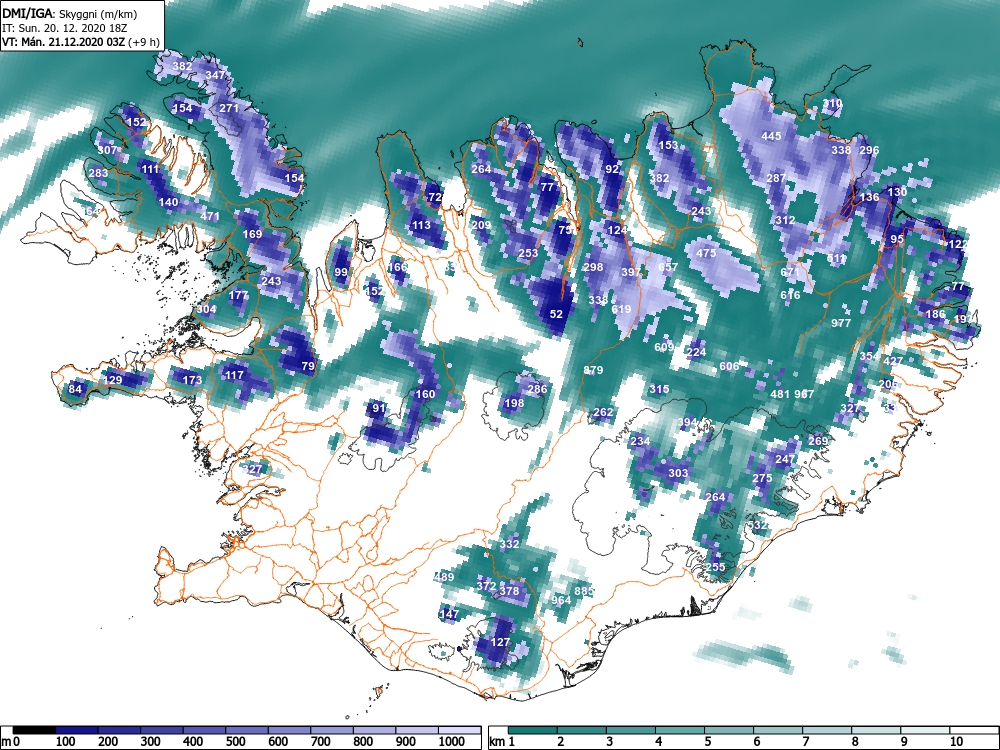The width and height of the screenshot is (1000, 750).
Task: Click the visibility value 79 on the map
Action: point(308,366)
